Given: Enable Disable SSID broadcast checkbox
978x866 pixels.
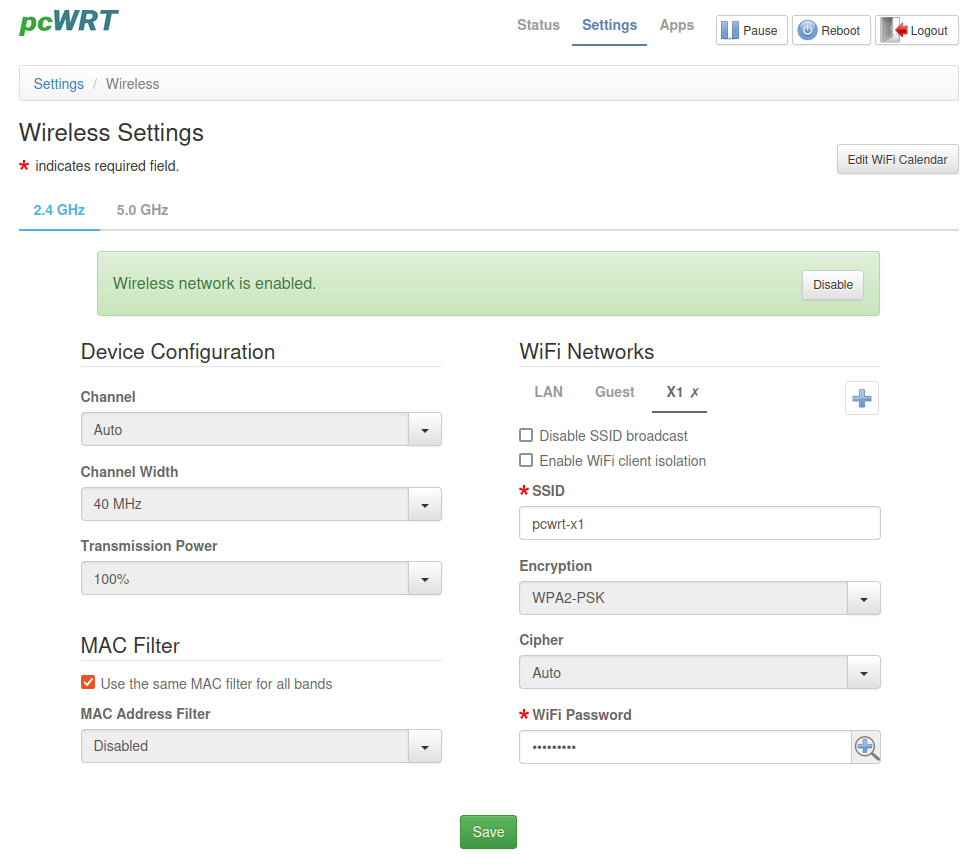Looking at the screenshot, I should [x=526, y=436].
